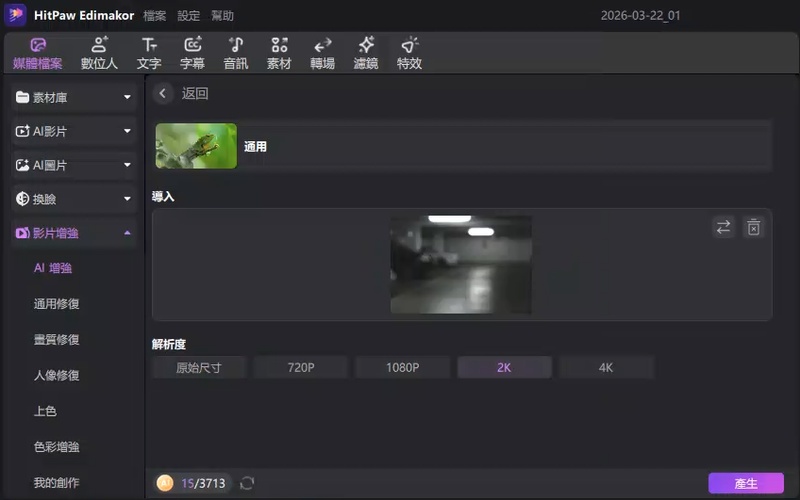Viewport: 800px width, 500px height.
Task: Expand the 換臉 face swap section
Action: pos(73,199)
